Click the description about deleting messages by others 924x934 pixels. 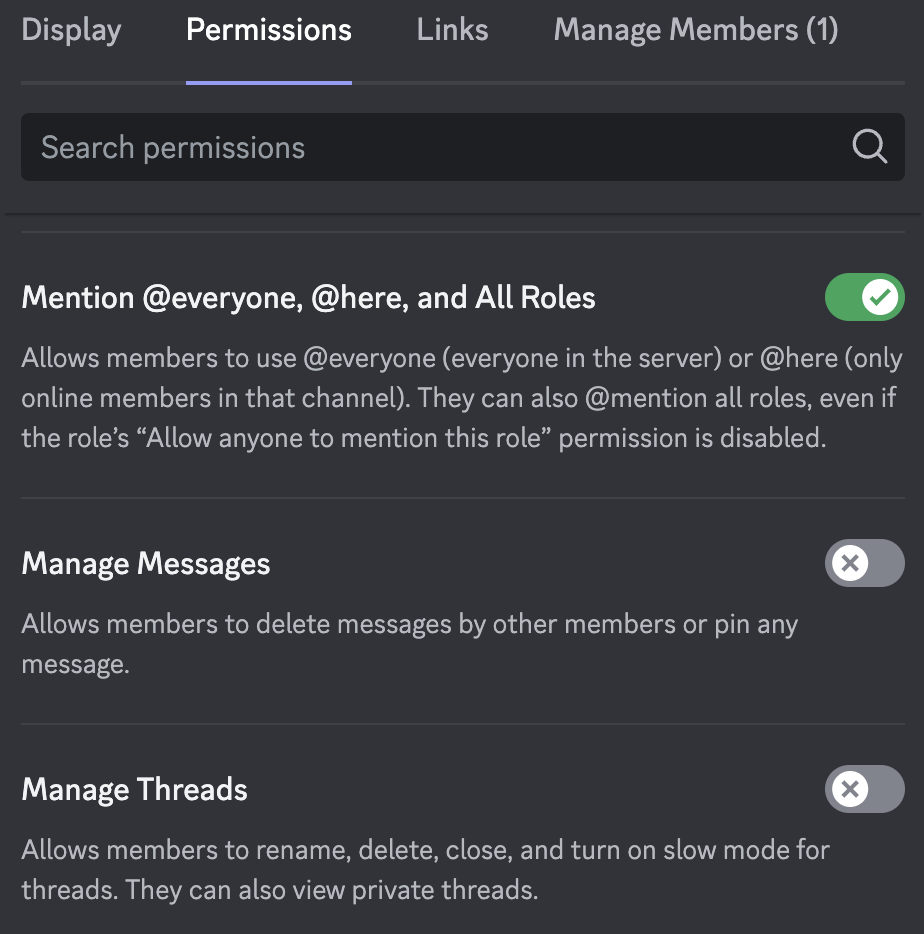click(x=410, y=644)
